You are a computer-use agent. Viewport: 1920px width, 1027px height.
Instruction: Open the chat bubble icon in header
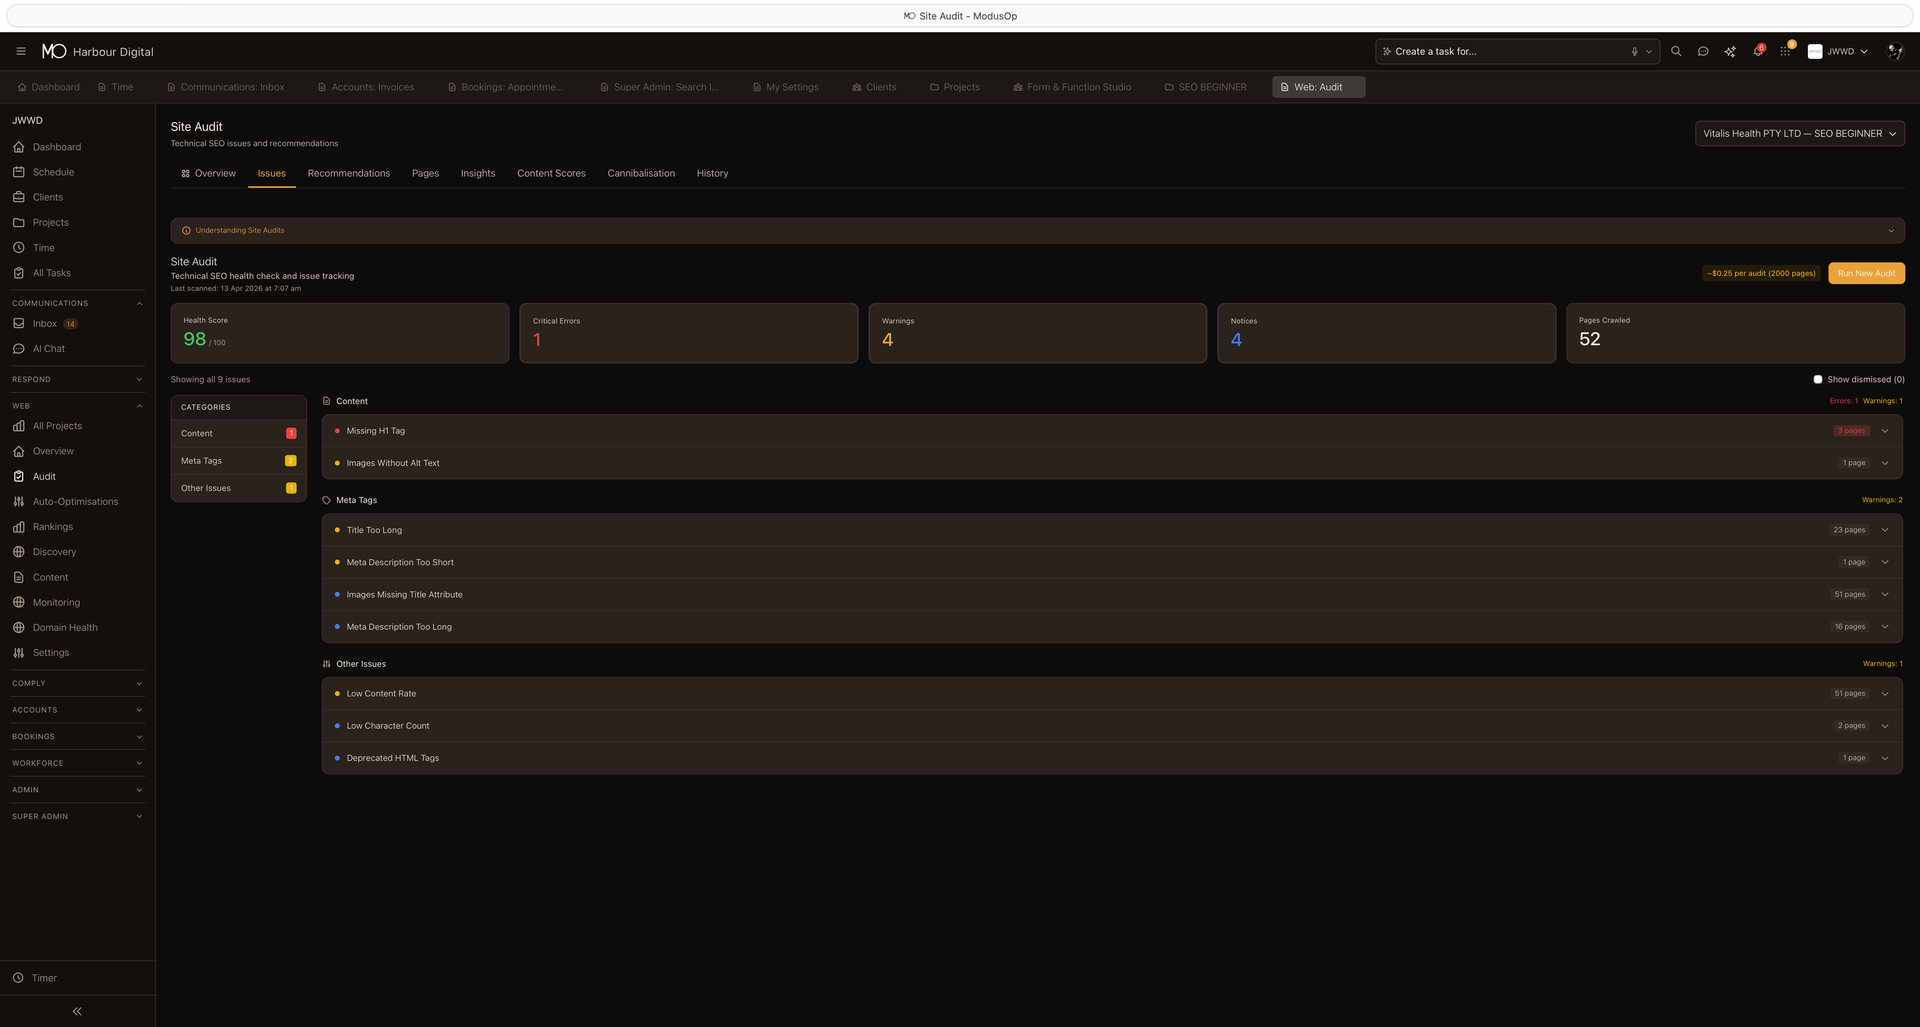click(1703, 51)
